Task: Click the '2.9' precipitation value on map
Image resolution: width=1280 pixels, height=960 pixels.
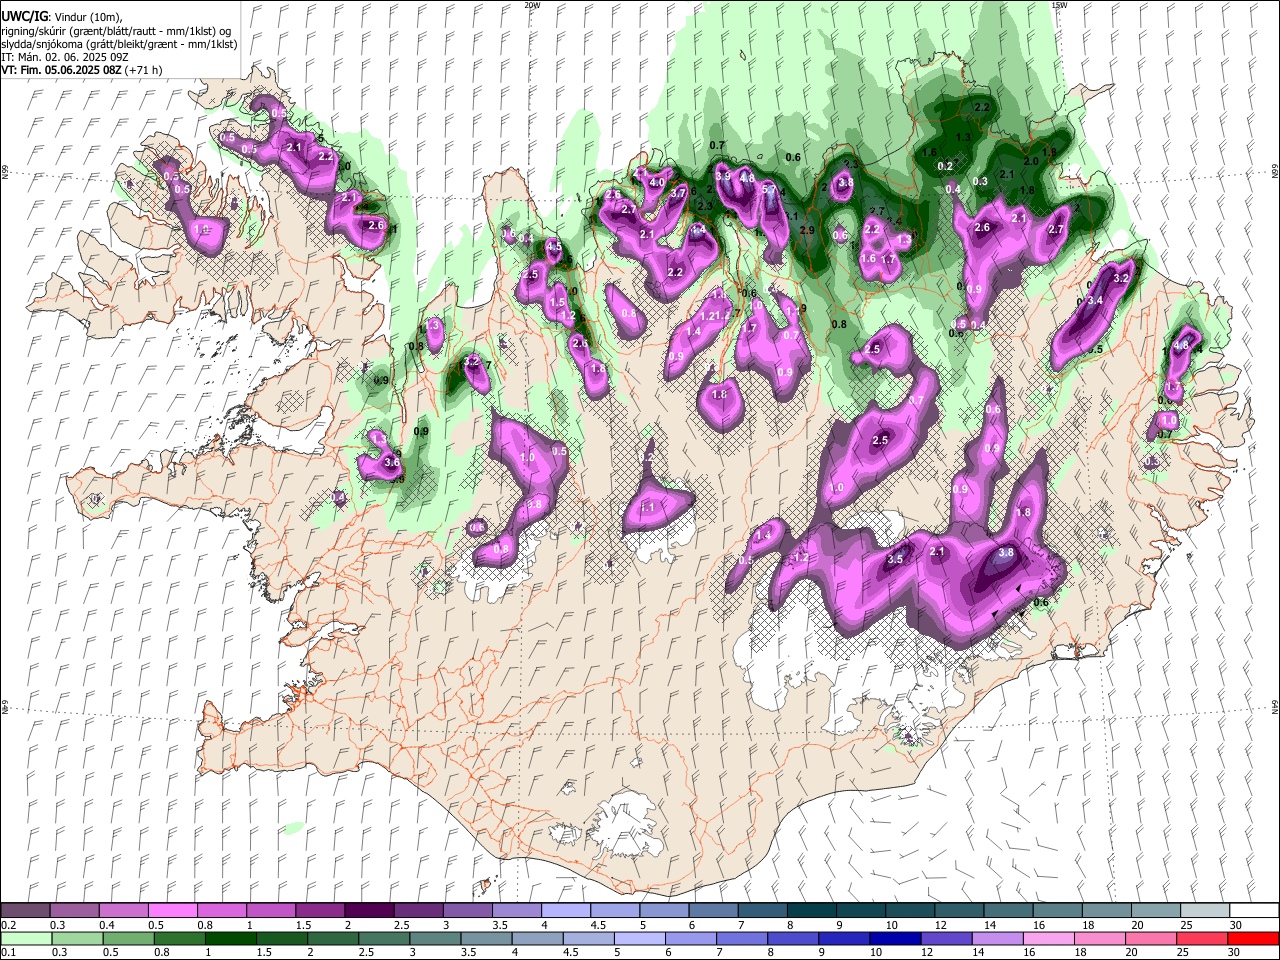Action: click(x=807, y=231)
